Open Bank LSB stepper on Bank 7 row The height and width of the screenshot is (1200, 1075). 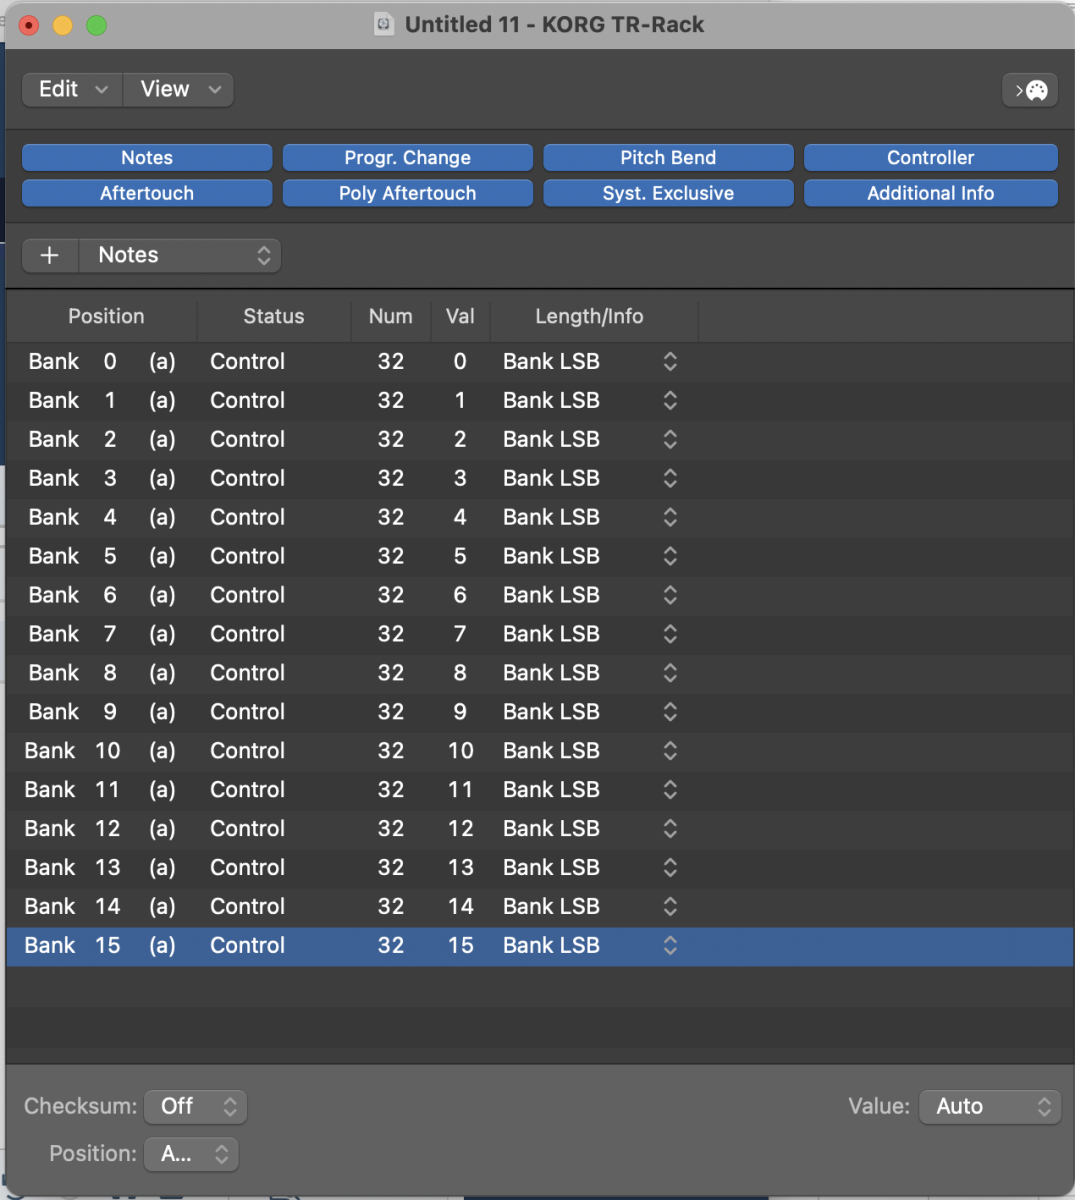tap(670, 635)
